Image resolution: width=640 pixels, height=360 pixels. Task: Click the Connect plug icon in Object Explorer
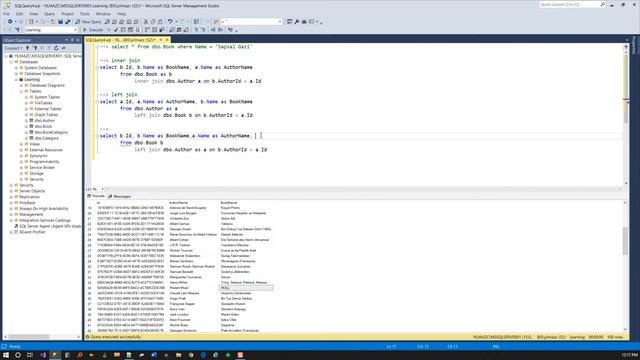point(28,48)
